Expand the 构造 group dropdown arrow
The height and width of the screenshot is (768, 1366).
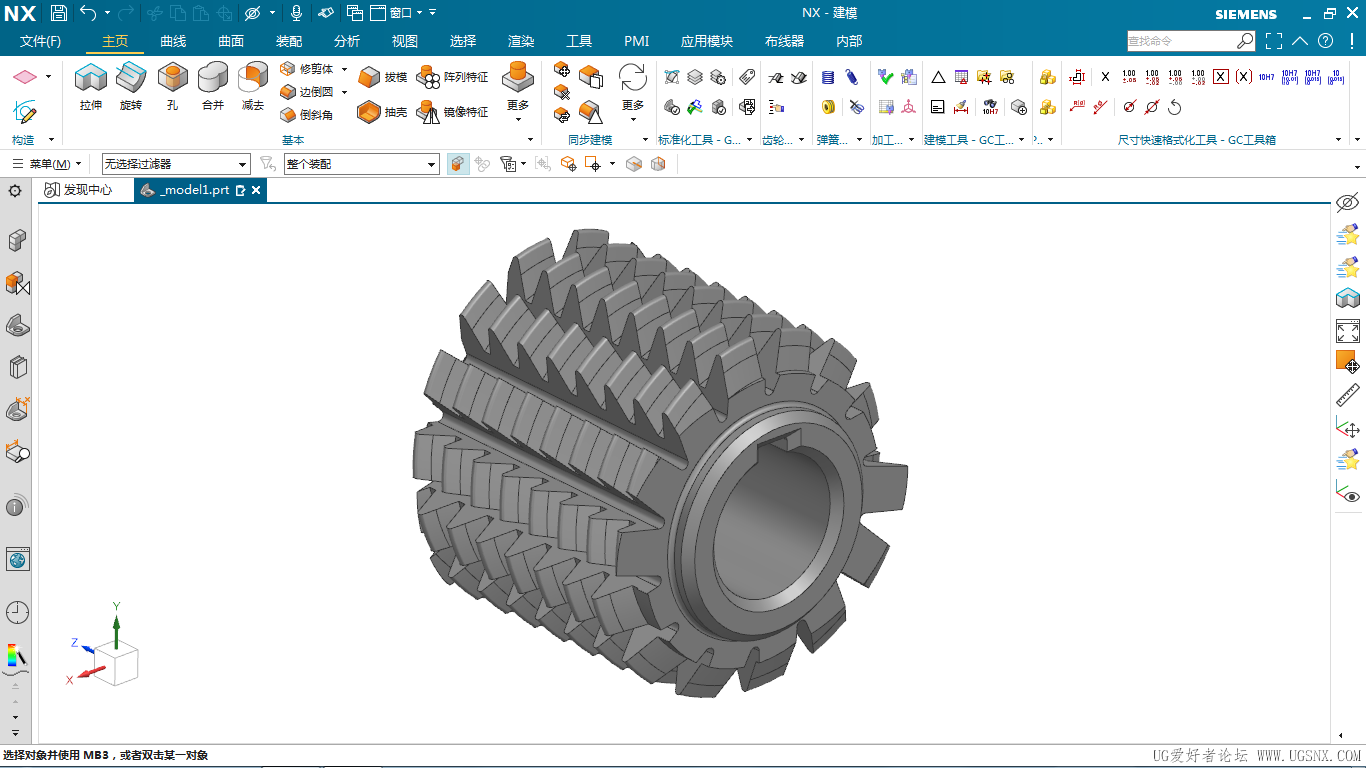(51, 140)
